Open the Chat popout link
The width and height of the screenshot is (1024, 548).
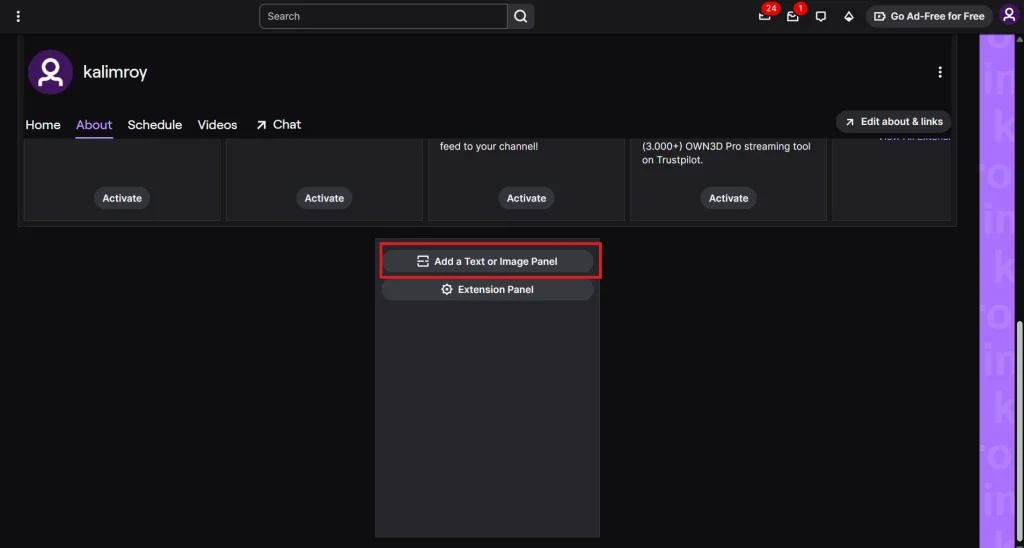click(278, 125)
